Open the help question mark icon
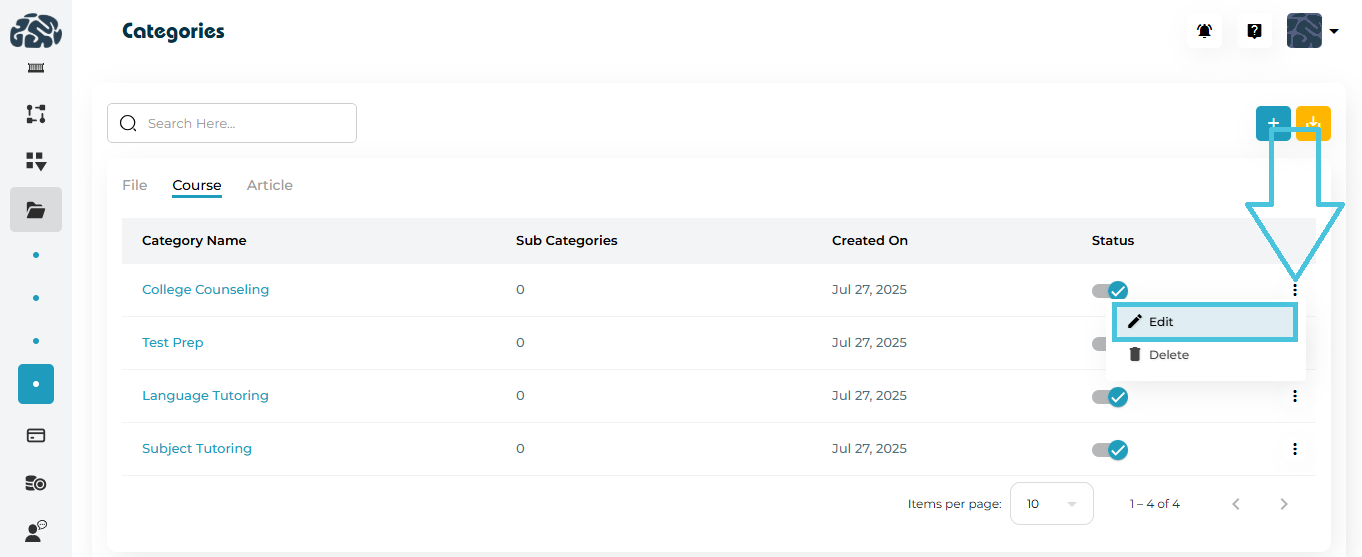This screenshot has height=557, width=1362. click(x=1254, y=31)
